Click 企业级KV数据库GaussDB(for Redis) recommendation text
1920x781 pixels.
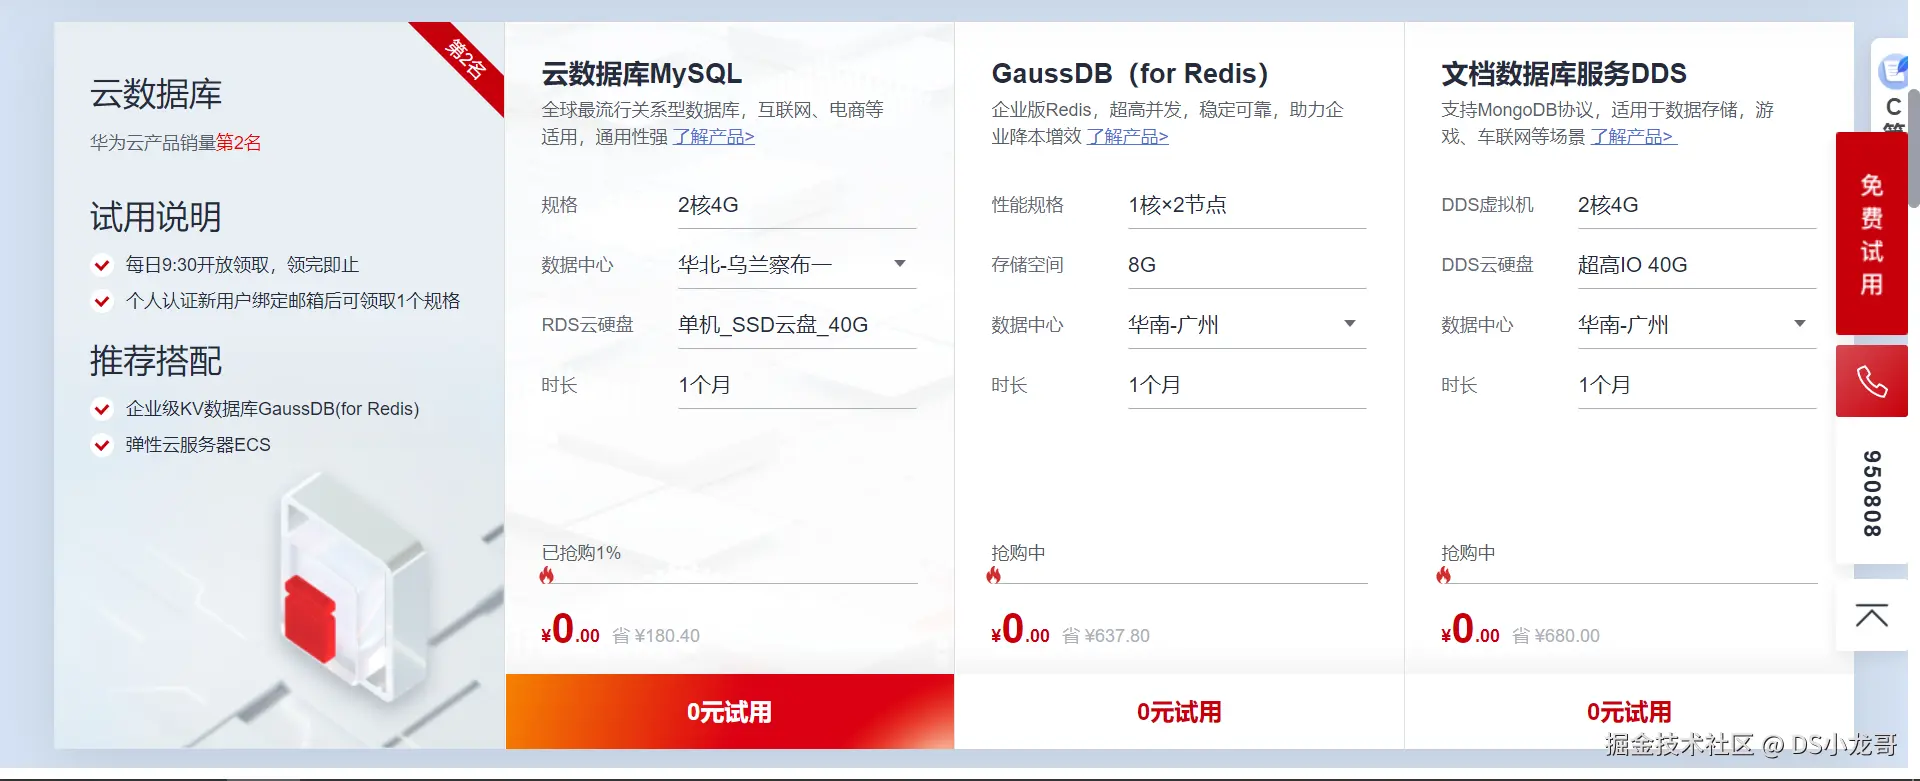[x=272, y=409]
